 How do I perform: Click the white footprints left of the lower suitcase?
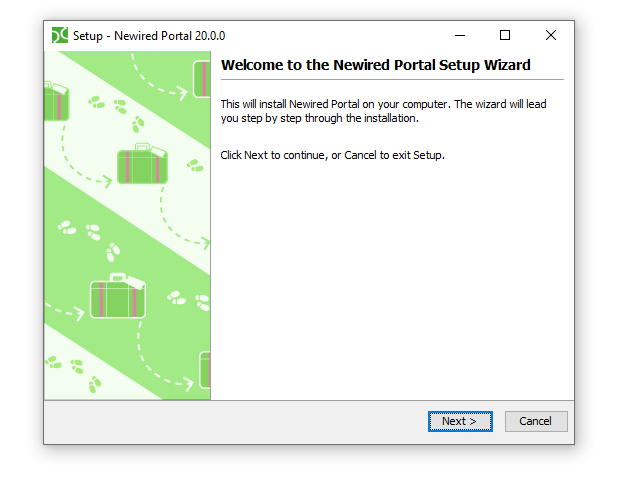click(89, 239)
